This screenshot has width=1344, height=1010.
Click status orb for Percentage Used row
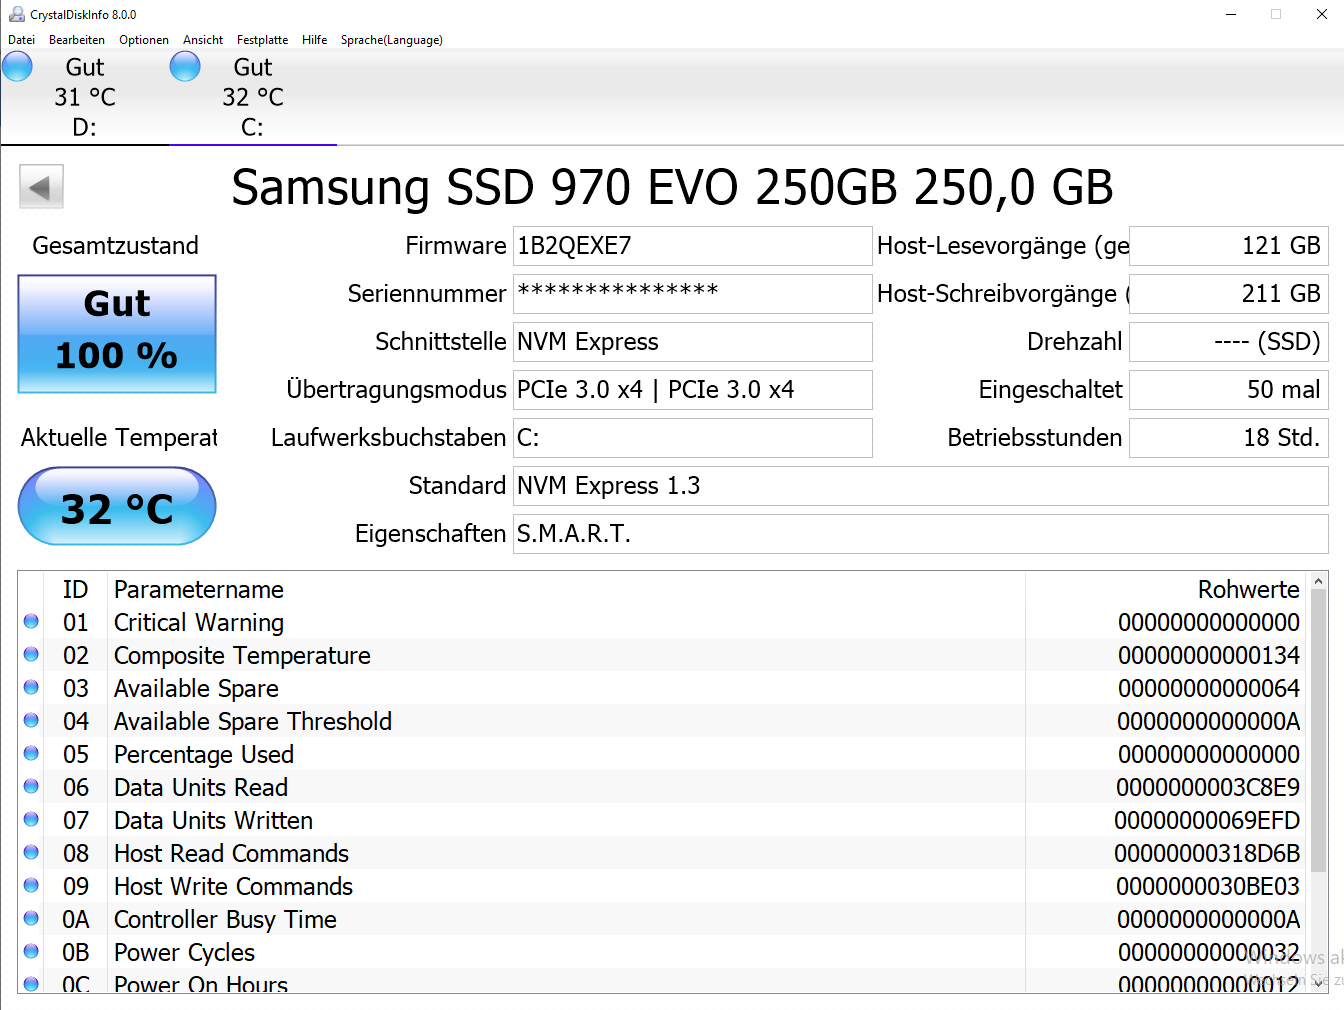tap(31, 753)
